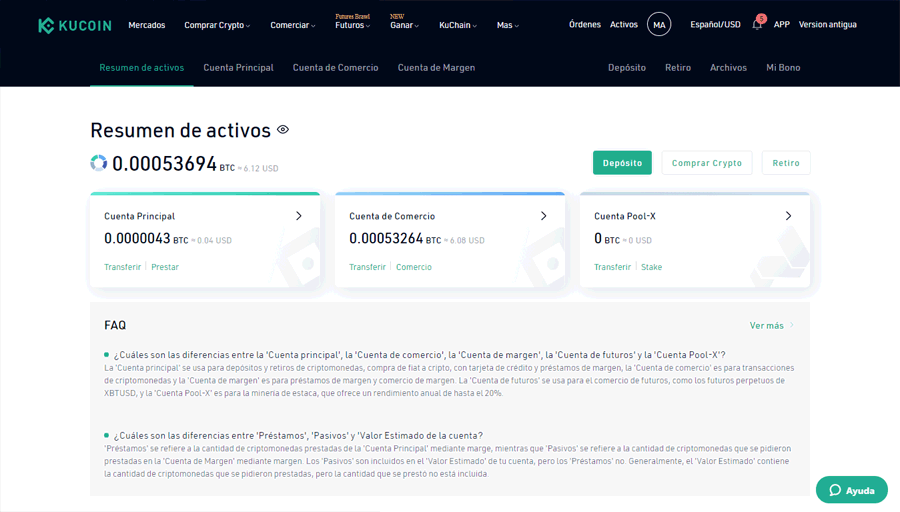Open Retiro in the sub navigation
The height and width of the screenshot is (512, 900).
pyautogui.click(x=678, y=68)
